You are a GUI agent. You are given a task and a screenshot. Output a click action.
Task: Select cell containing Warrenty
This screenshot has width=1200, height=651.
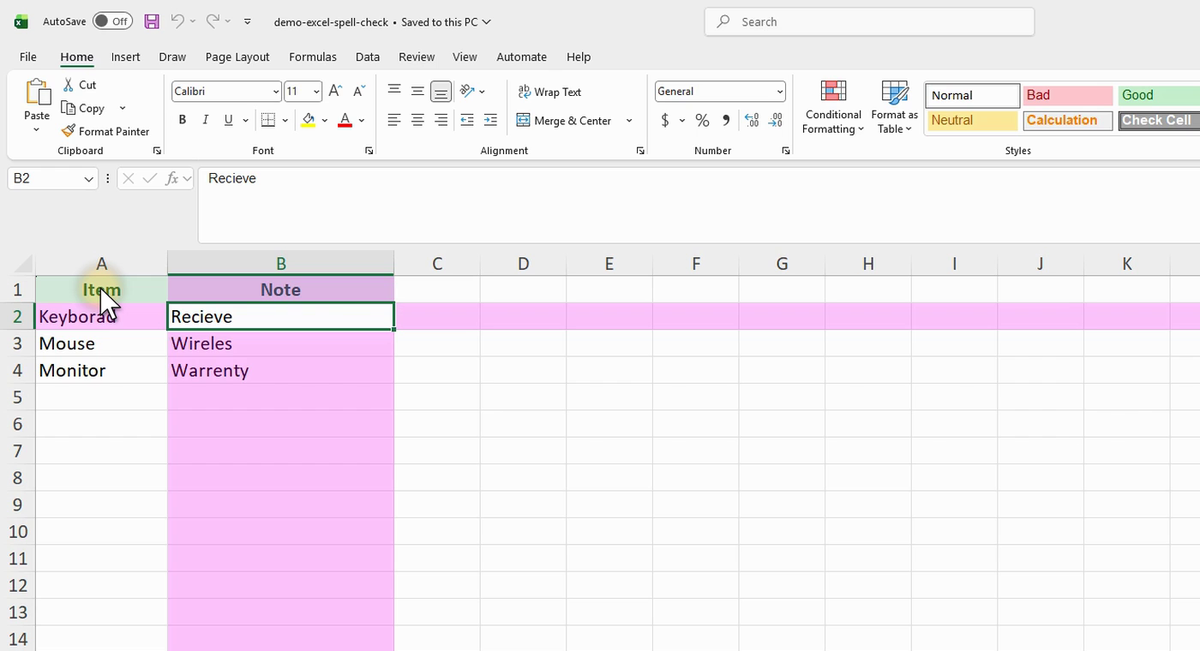[281, 370]
